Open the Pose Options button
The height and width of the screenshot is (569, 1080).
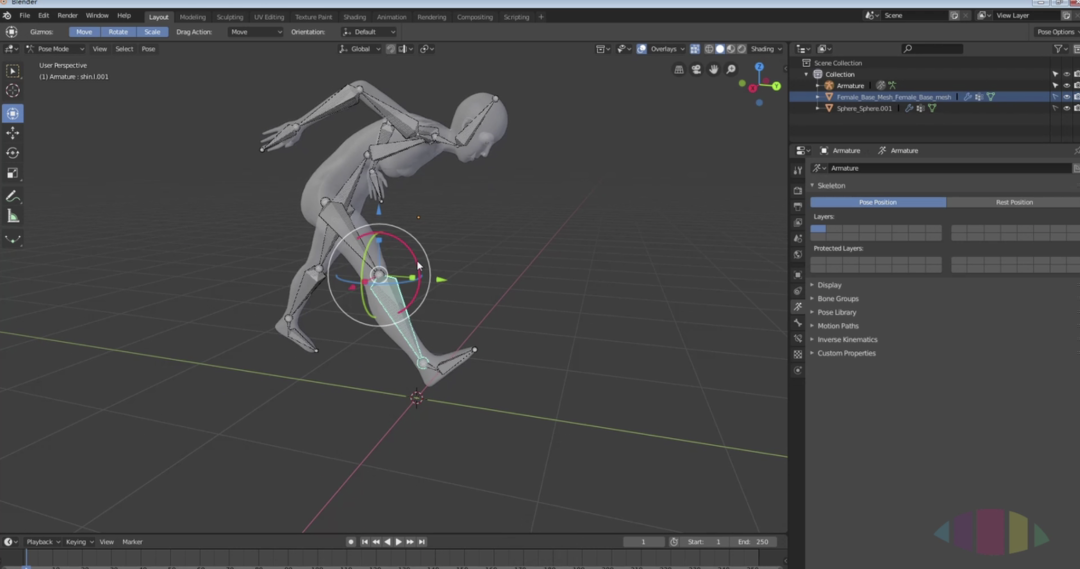[1054, 32]
